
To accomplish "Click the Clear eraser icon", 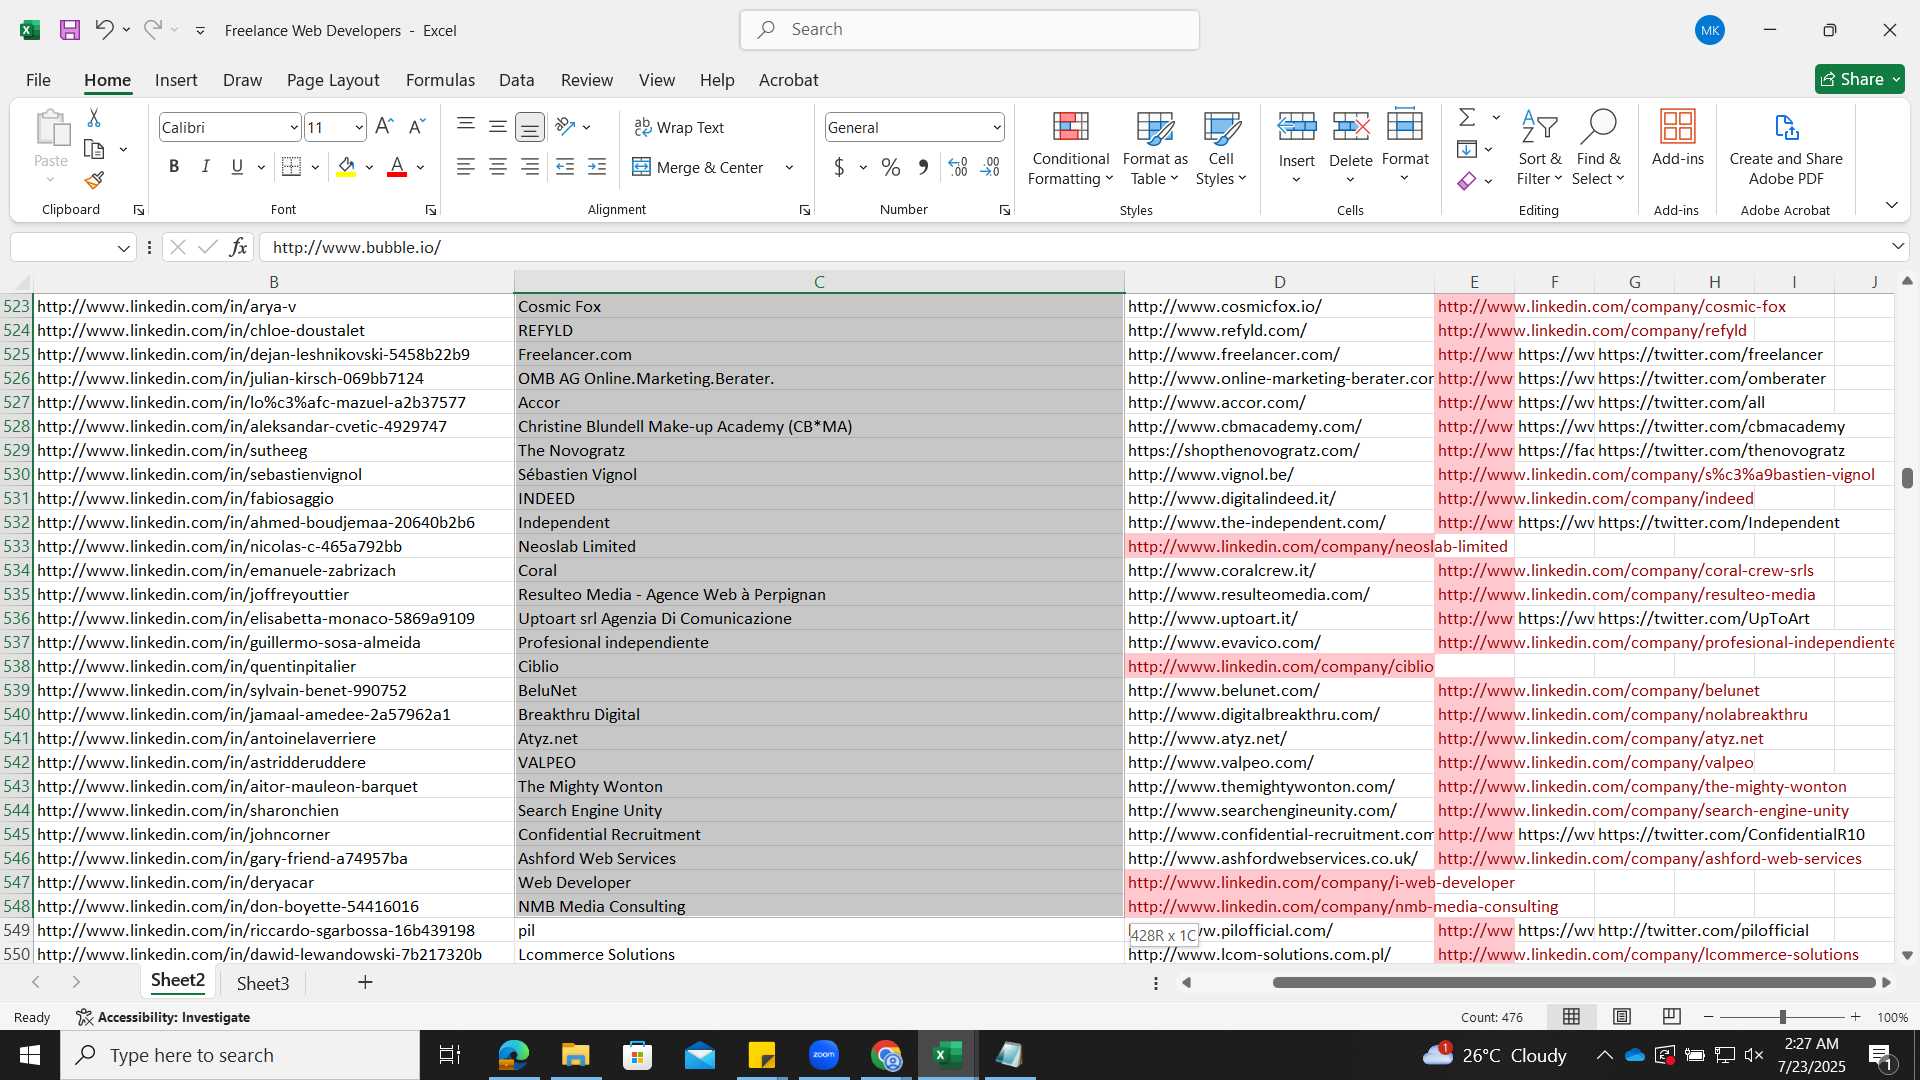I will pyautogui.click(x=1467, y=181).
